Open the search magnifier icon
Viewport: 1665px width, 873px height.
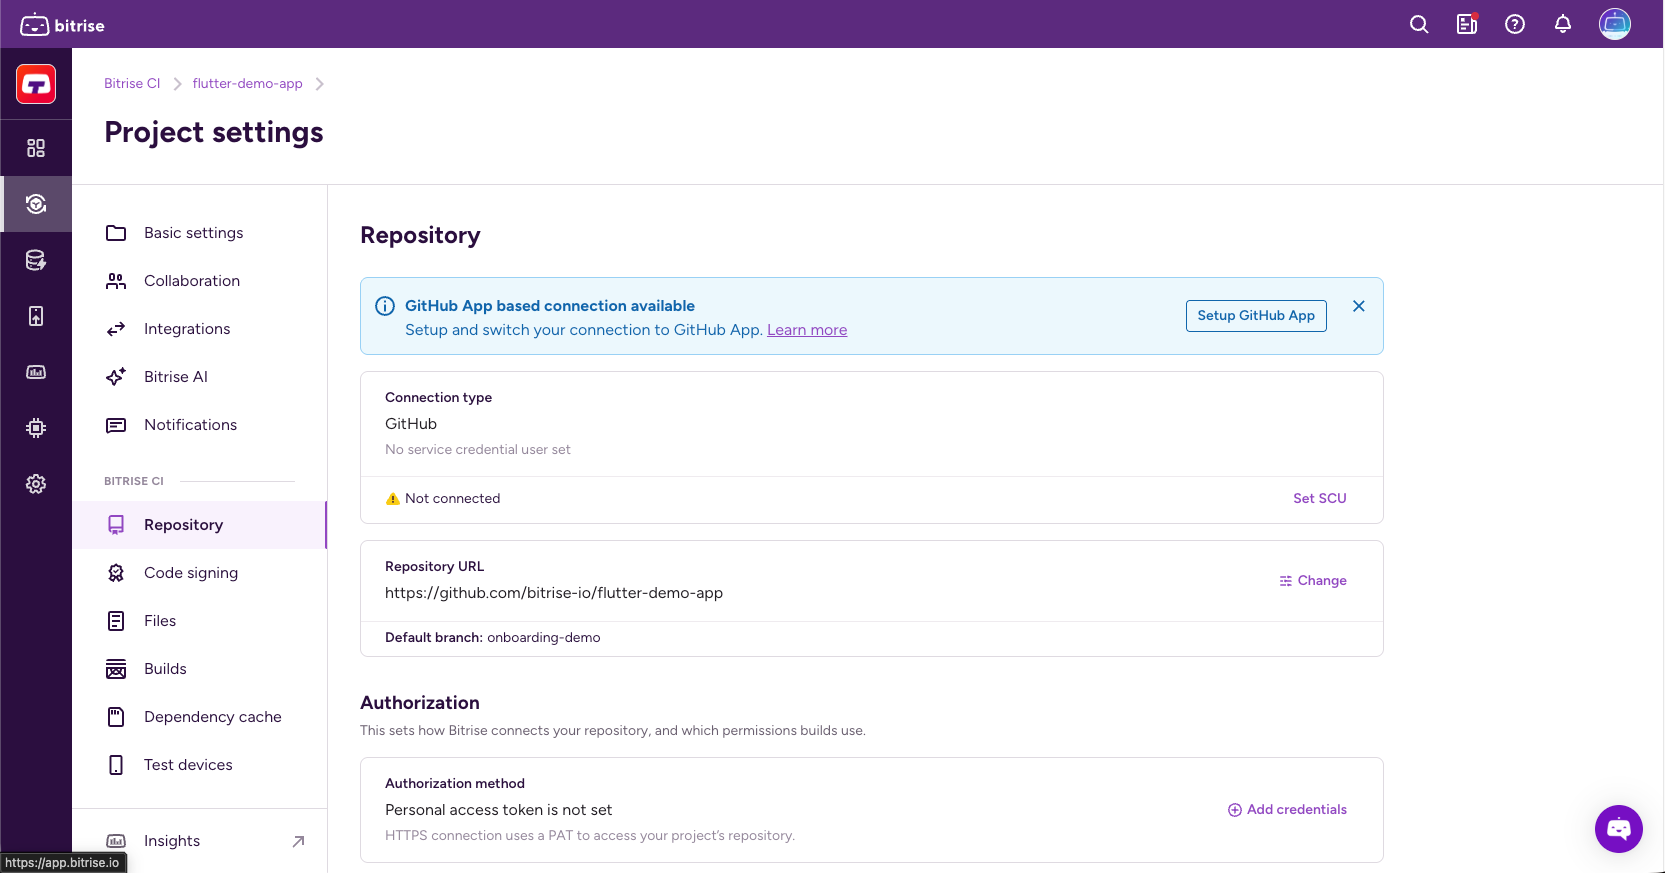coord(1419,24)
